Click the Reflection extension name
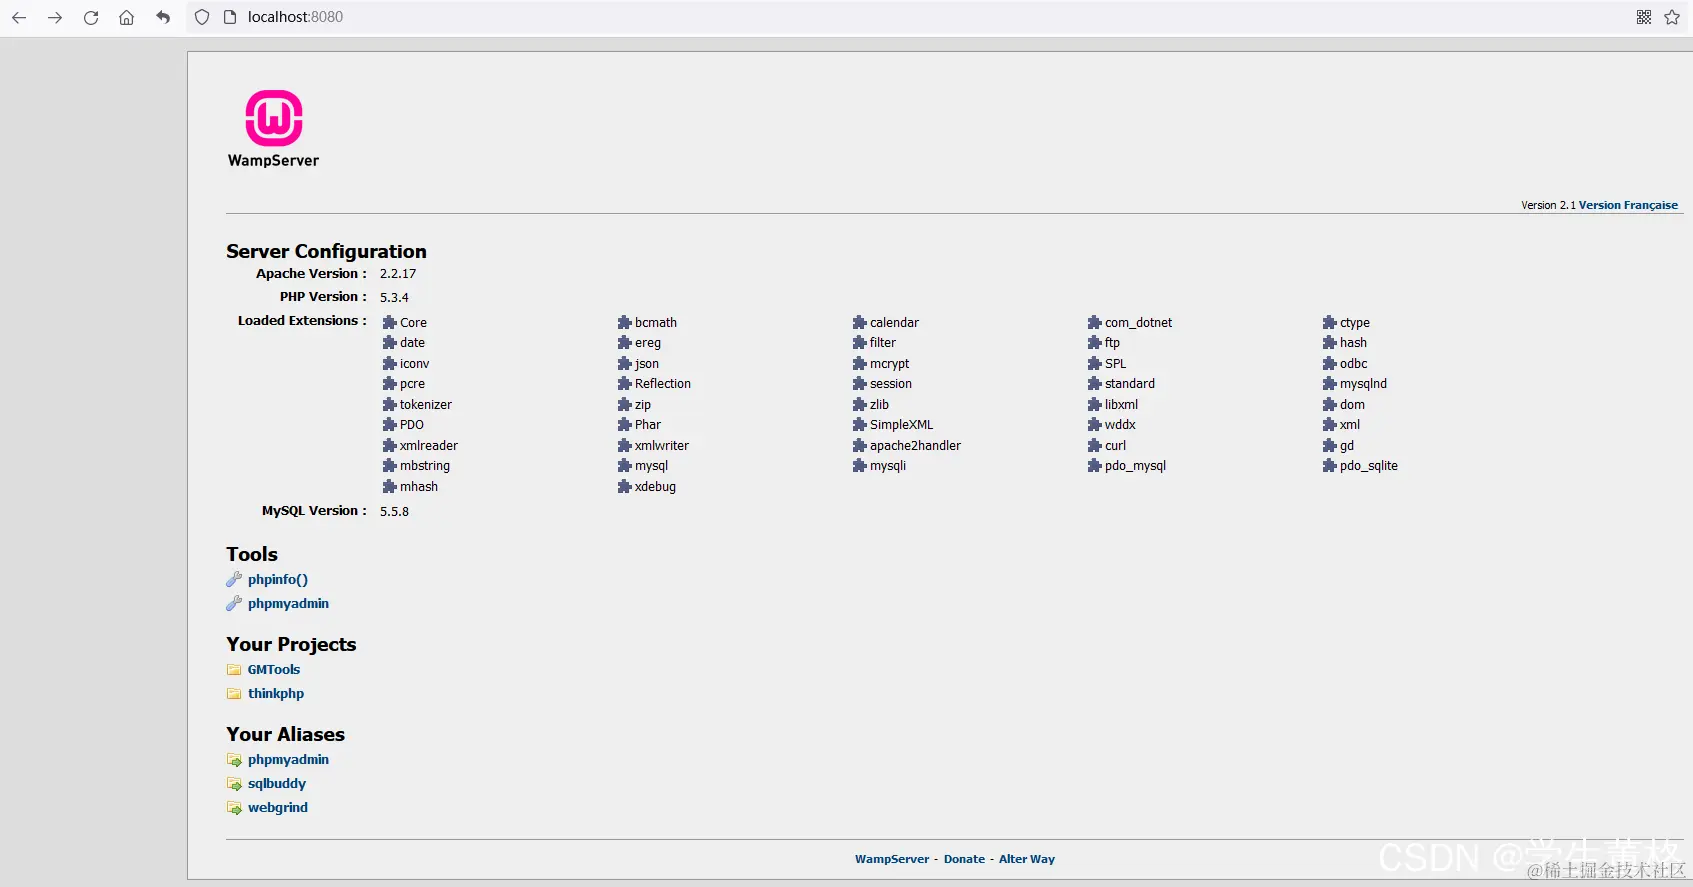 coord(663,384)
